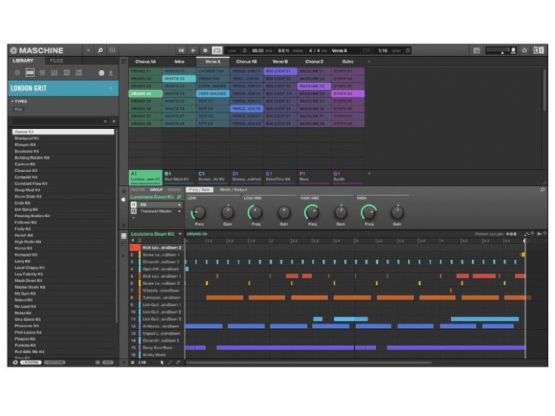The height and width of the screenshot is (416, 555).
Task: Click the LOW band Freq knob
Action: tap(199, 213)
